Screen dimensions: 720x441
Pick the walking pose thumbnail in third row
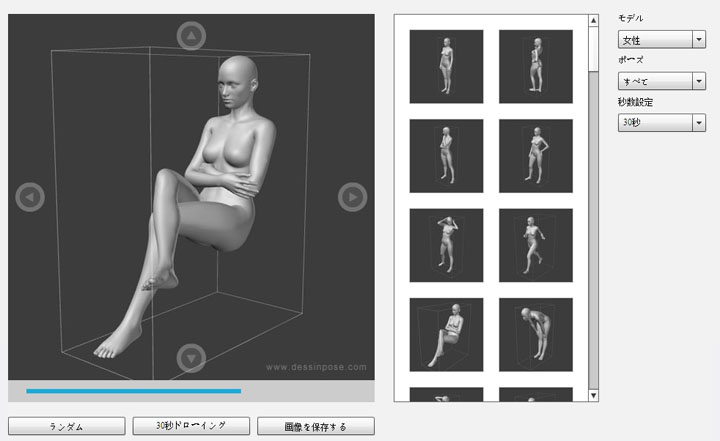535,245
